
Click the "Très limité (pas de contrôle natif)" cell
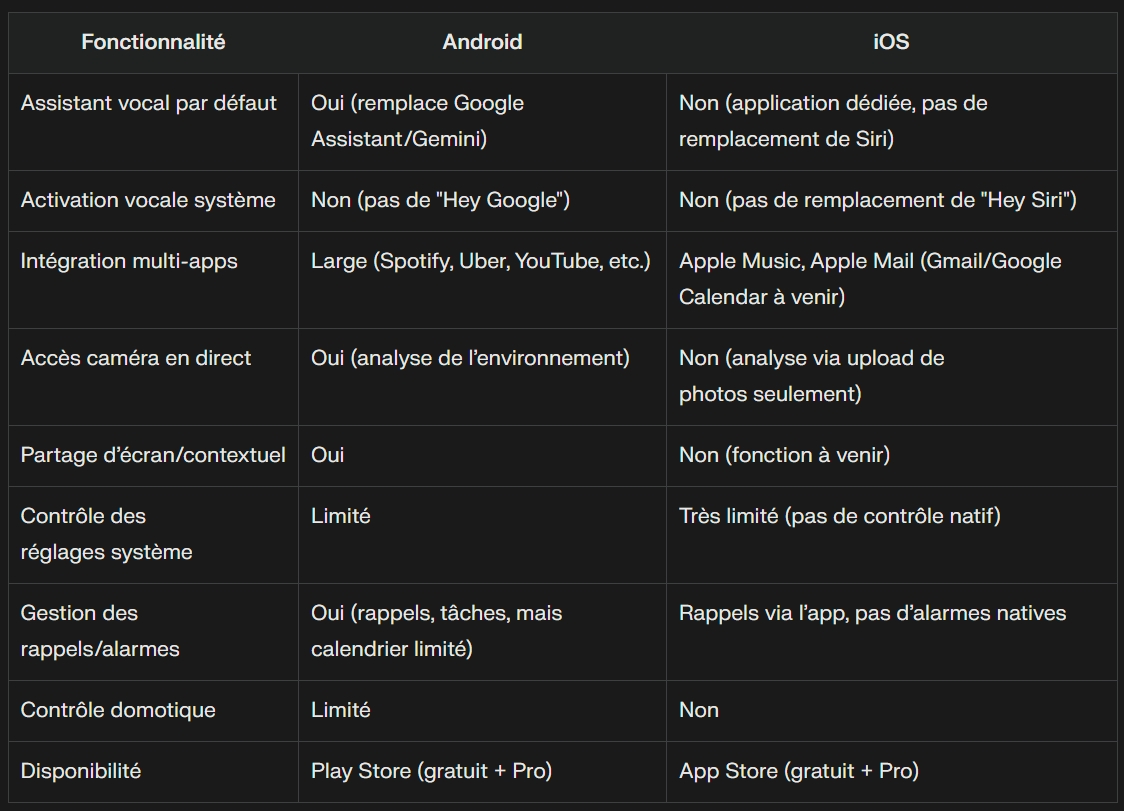[839, 516]
